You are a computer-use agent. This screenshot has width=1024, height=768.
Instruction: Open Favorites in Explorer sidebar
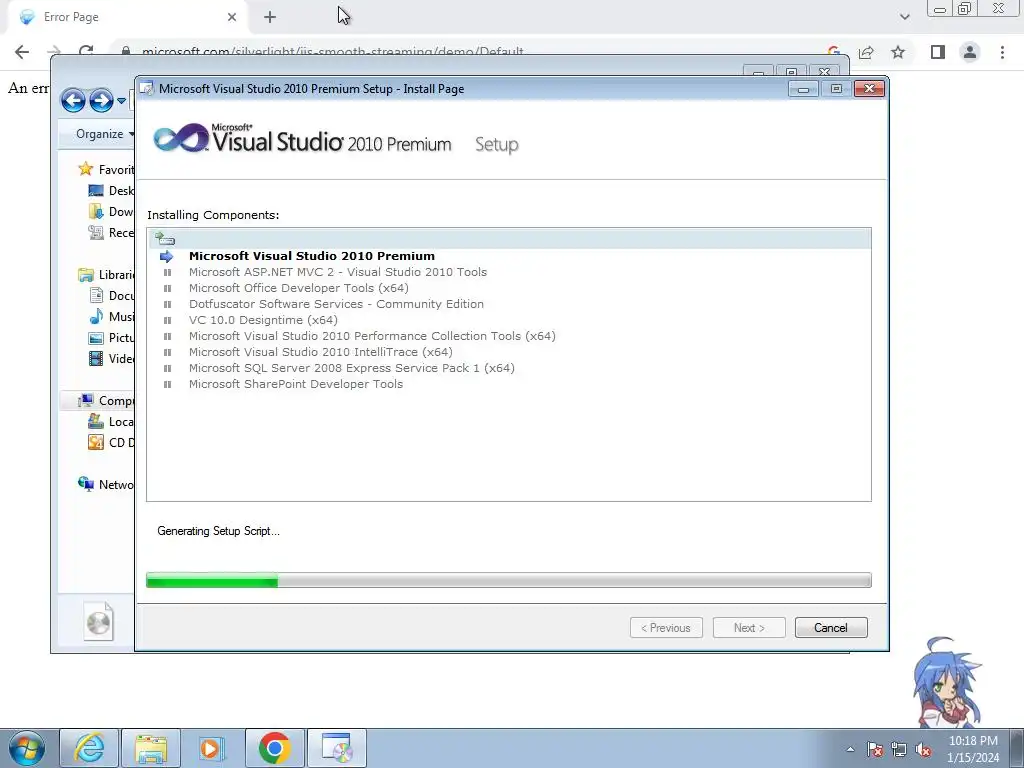(x=106, y=169)
